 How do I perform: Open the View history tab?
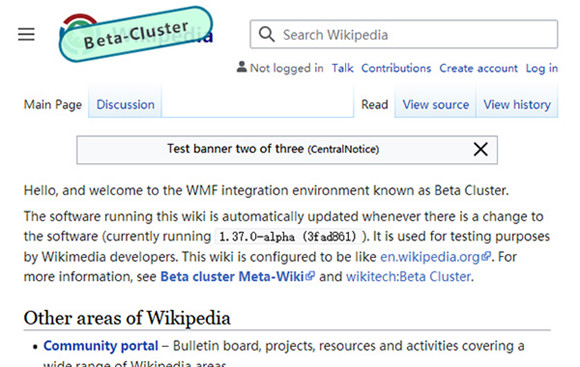[517, 105]
